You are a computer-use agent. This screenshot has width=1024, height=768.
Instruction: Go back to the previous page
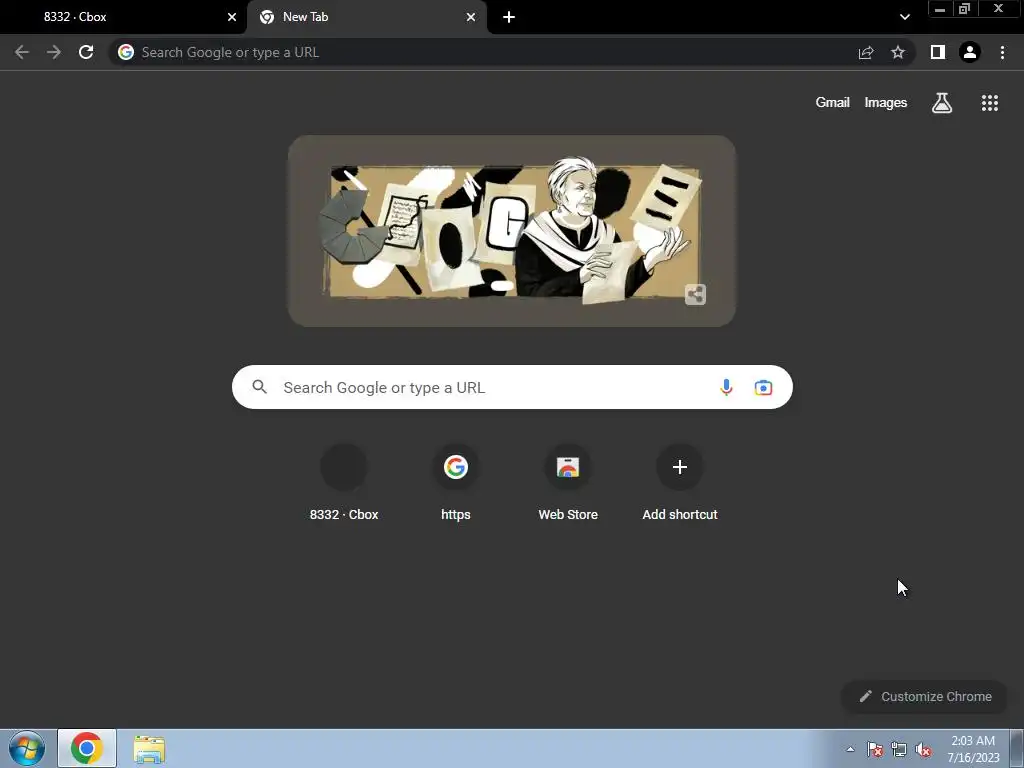(22, 52)
